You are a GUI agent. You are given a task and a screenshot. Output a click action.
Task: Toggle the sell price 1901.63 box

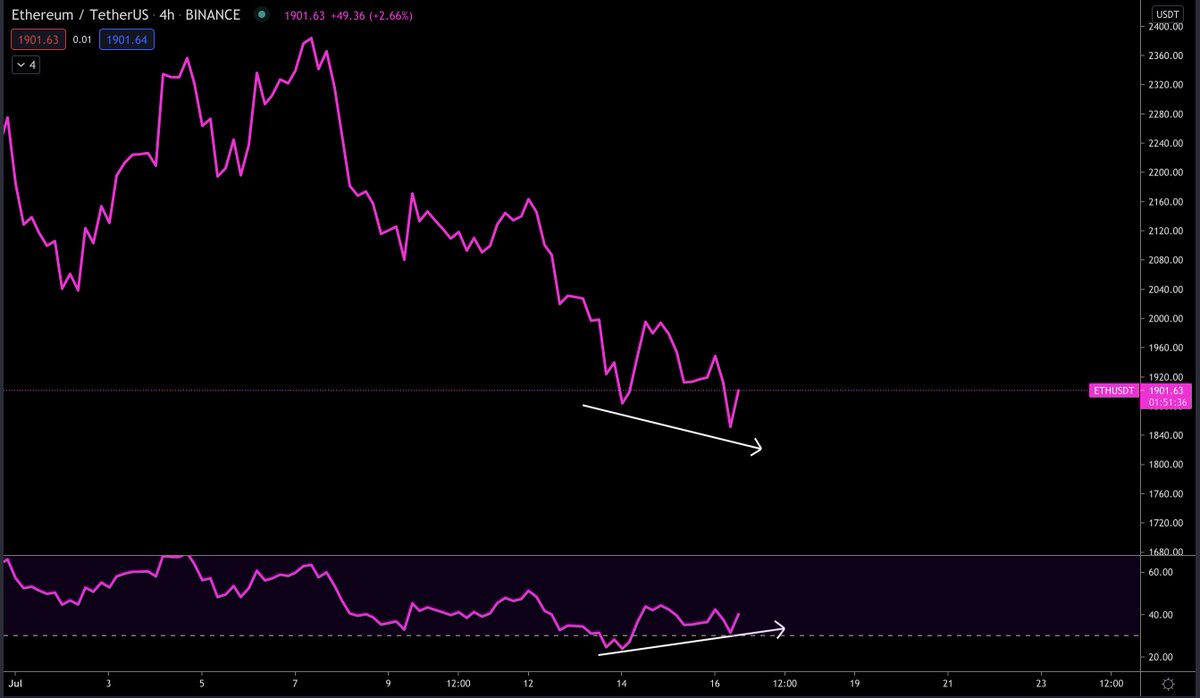[38, 39]
